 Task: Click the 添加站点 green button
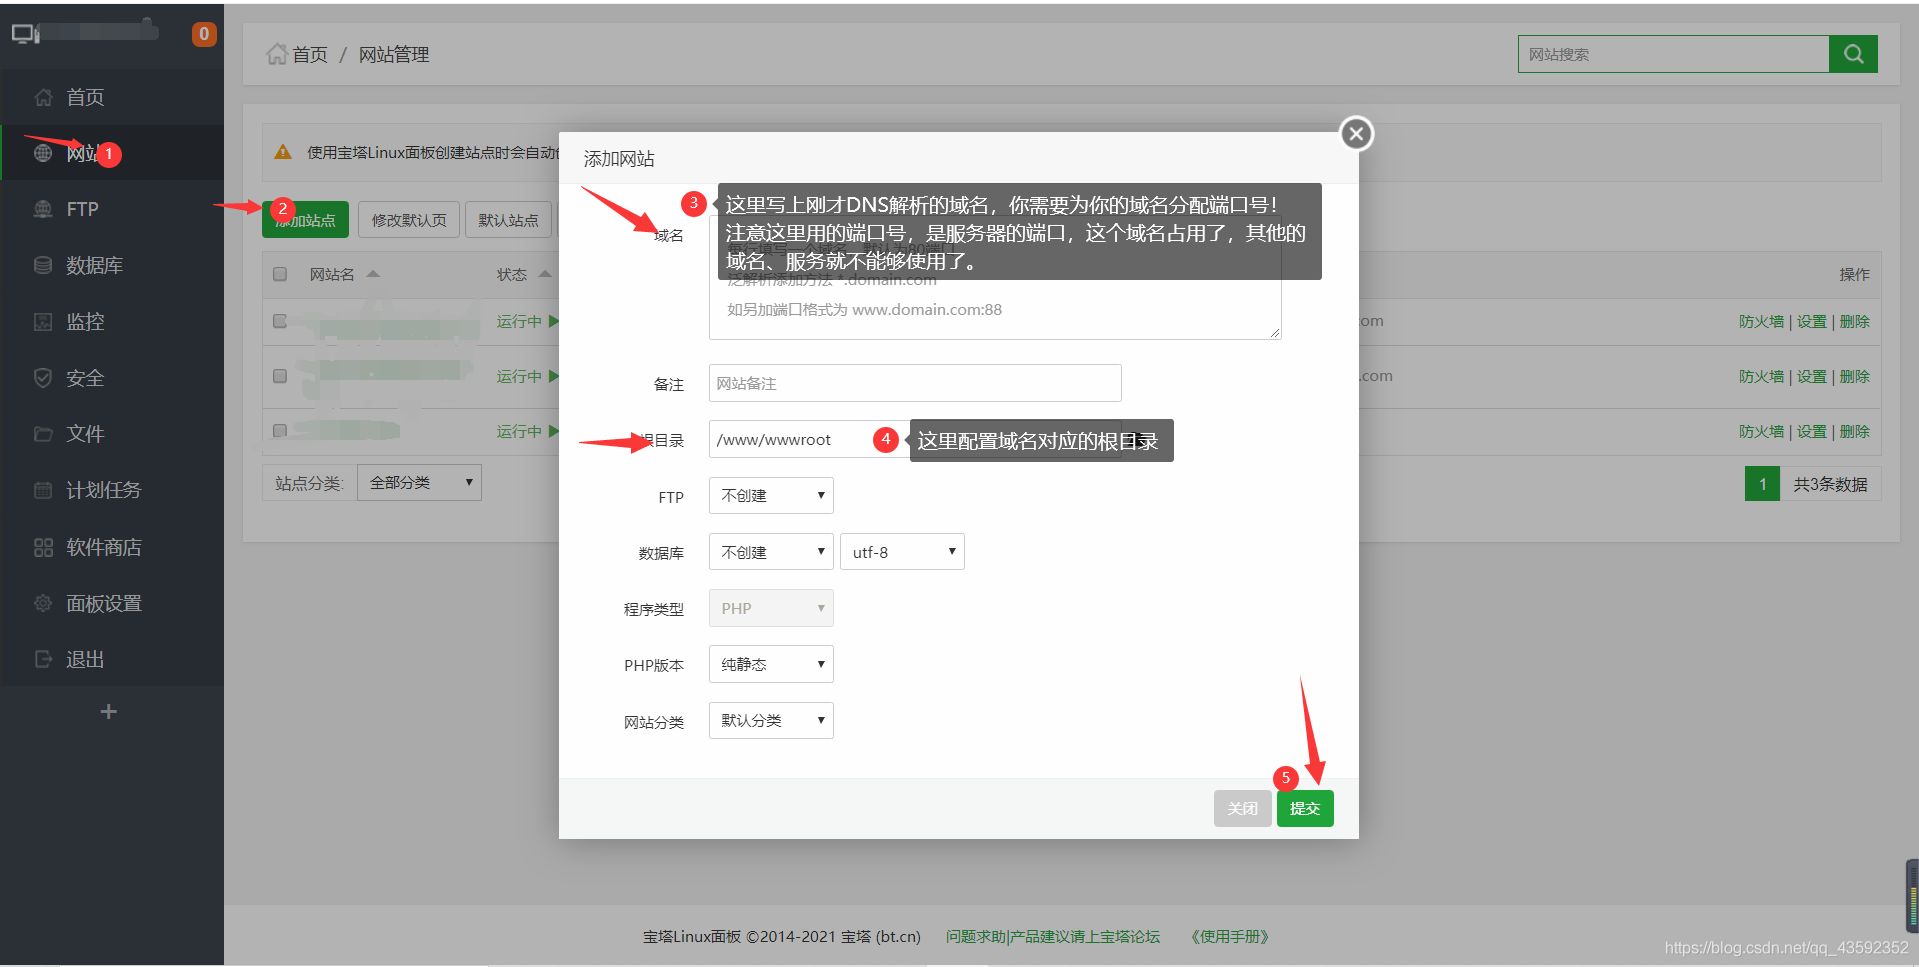[305, 220]
